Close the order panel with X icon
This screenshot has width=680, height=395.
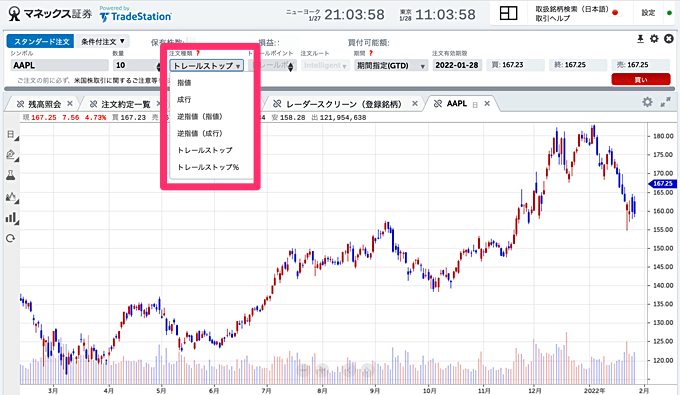pyautogui.click(x=669, y=39)
